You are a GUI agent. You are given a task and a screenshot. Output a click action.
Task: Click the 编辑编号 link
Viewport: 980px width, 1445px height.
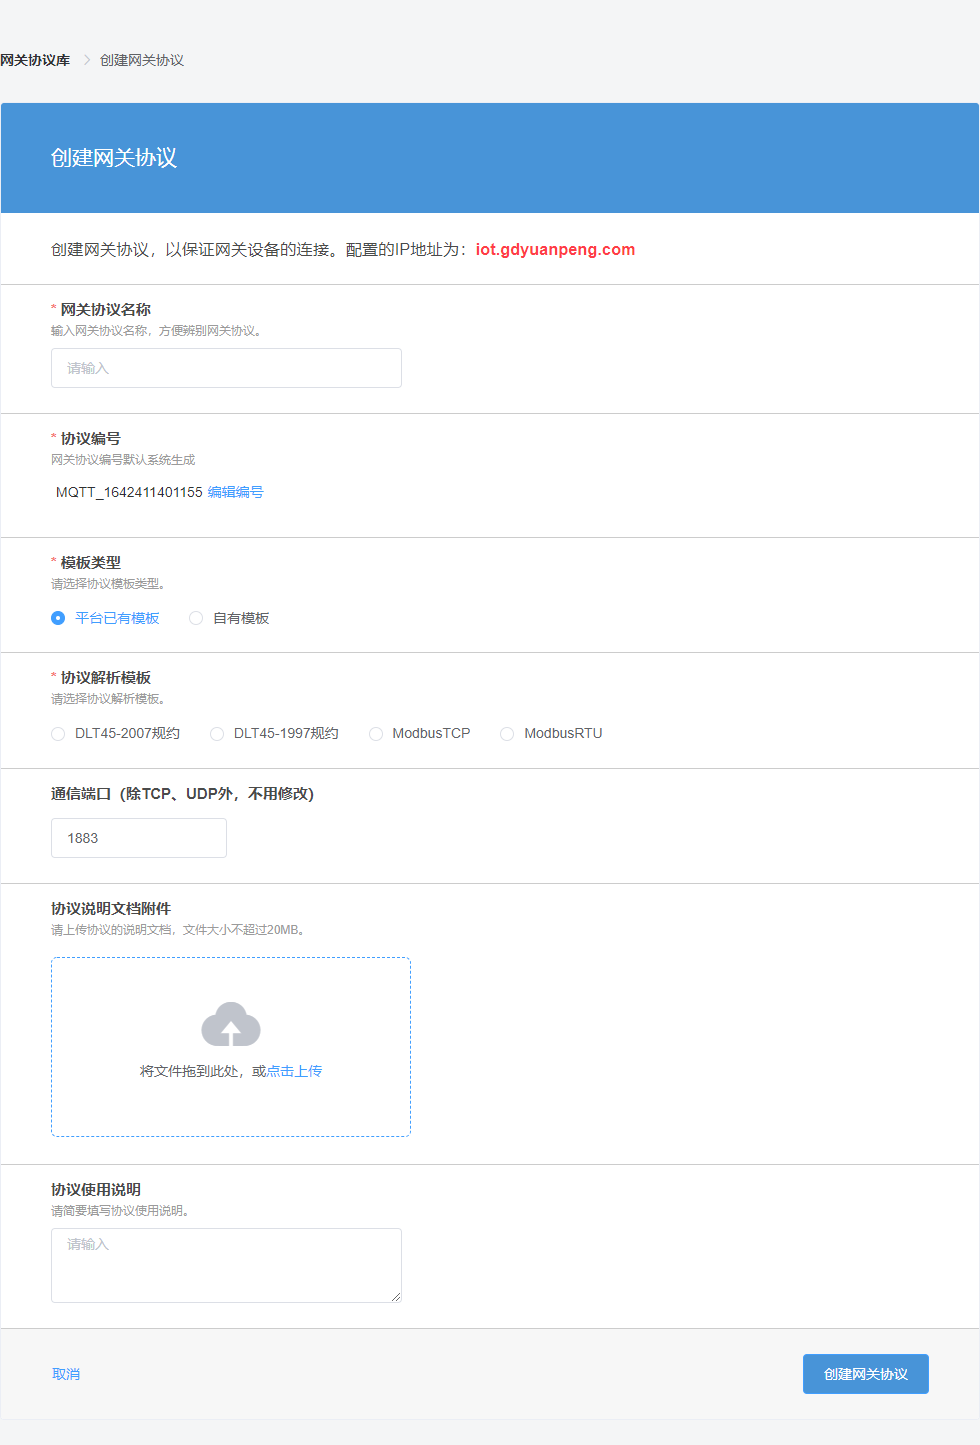(235, 492)
